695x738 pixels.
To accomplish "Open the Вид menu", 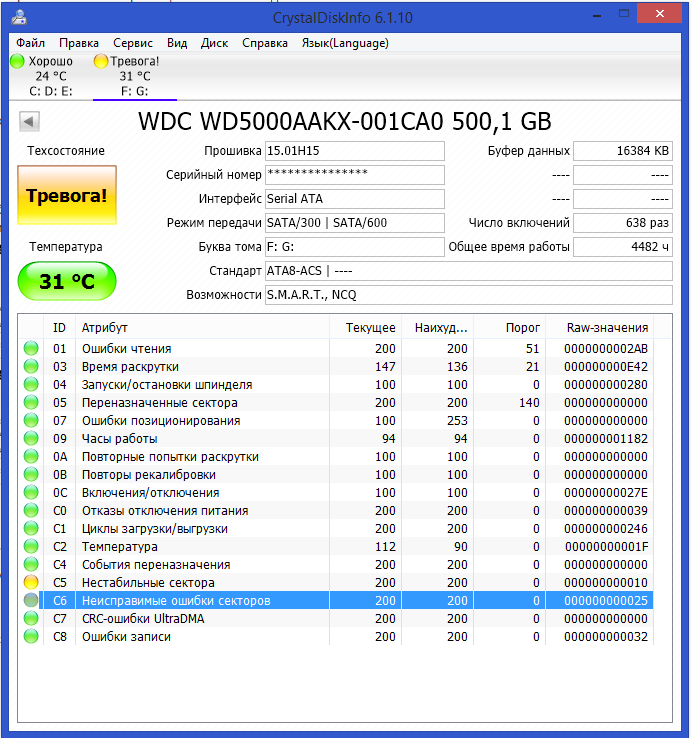I will coord(177,43).
